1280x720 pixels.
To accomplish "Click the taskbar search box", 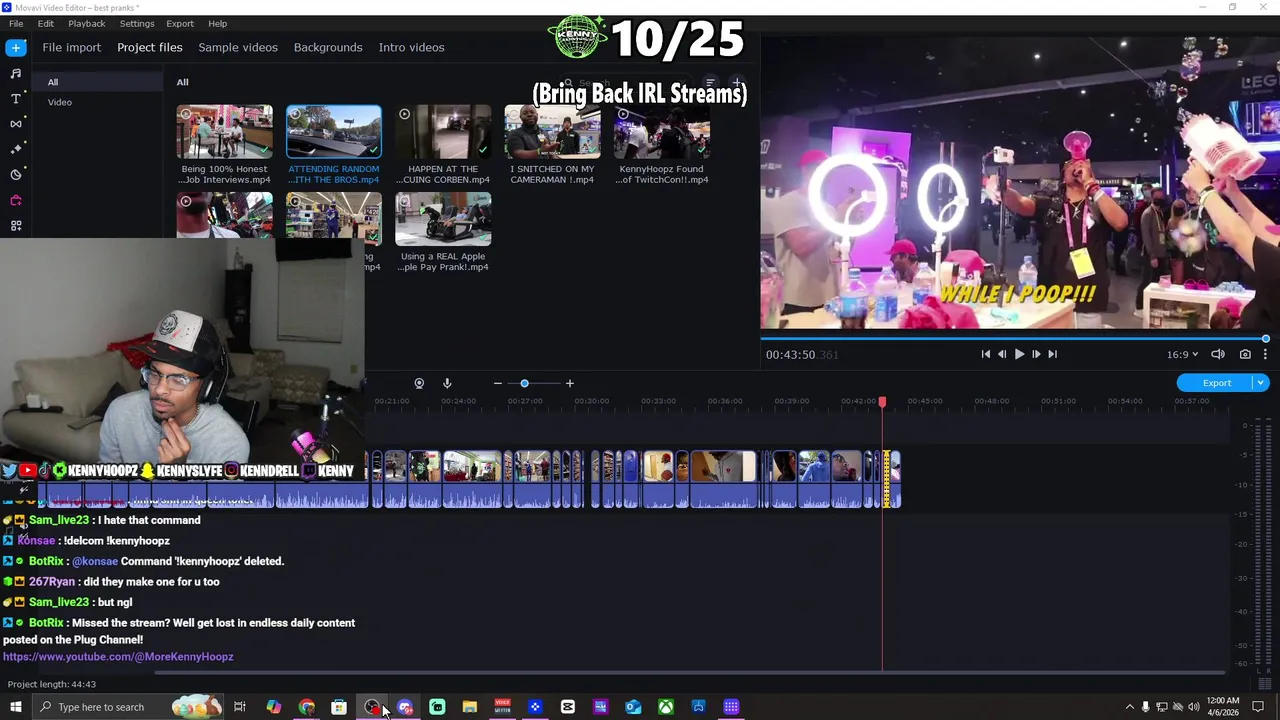I will [130, 707].
